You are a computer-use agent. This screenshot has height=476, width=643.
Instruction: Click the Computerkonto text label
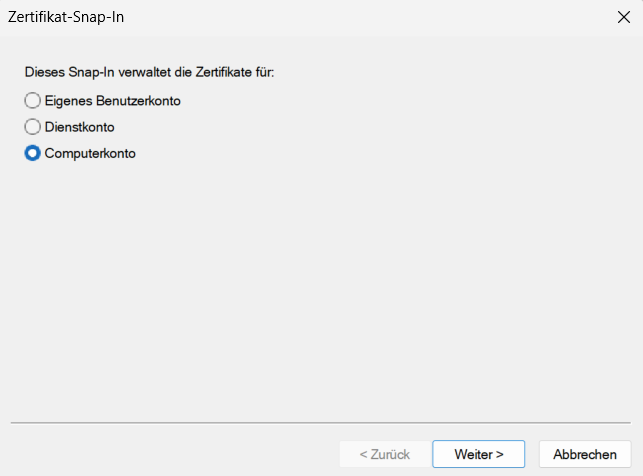pyautogui.click(x=90, y=153)
